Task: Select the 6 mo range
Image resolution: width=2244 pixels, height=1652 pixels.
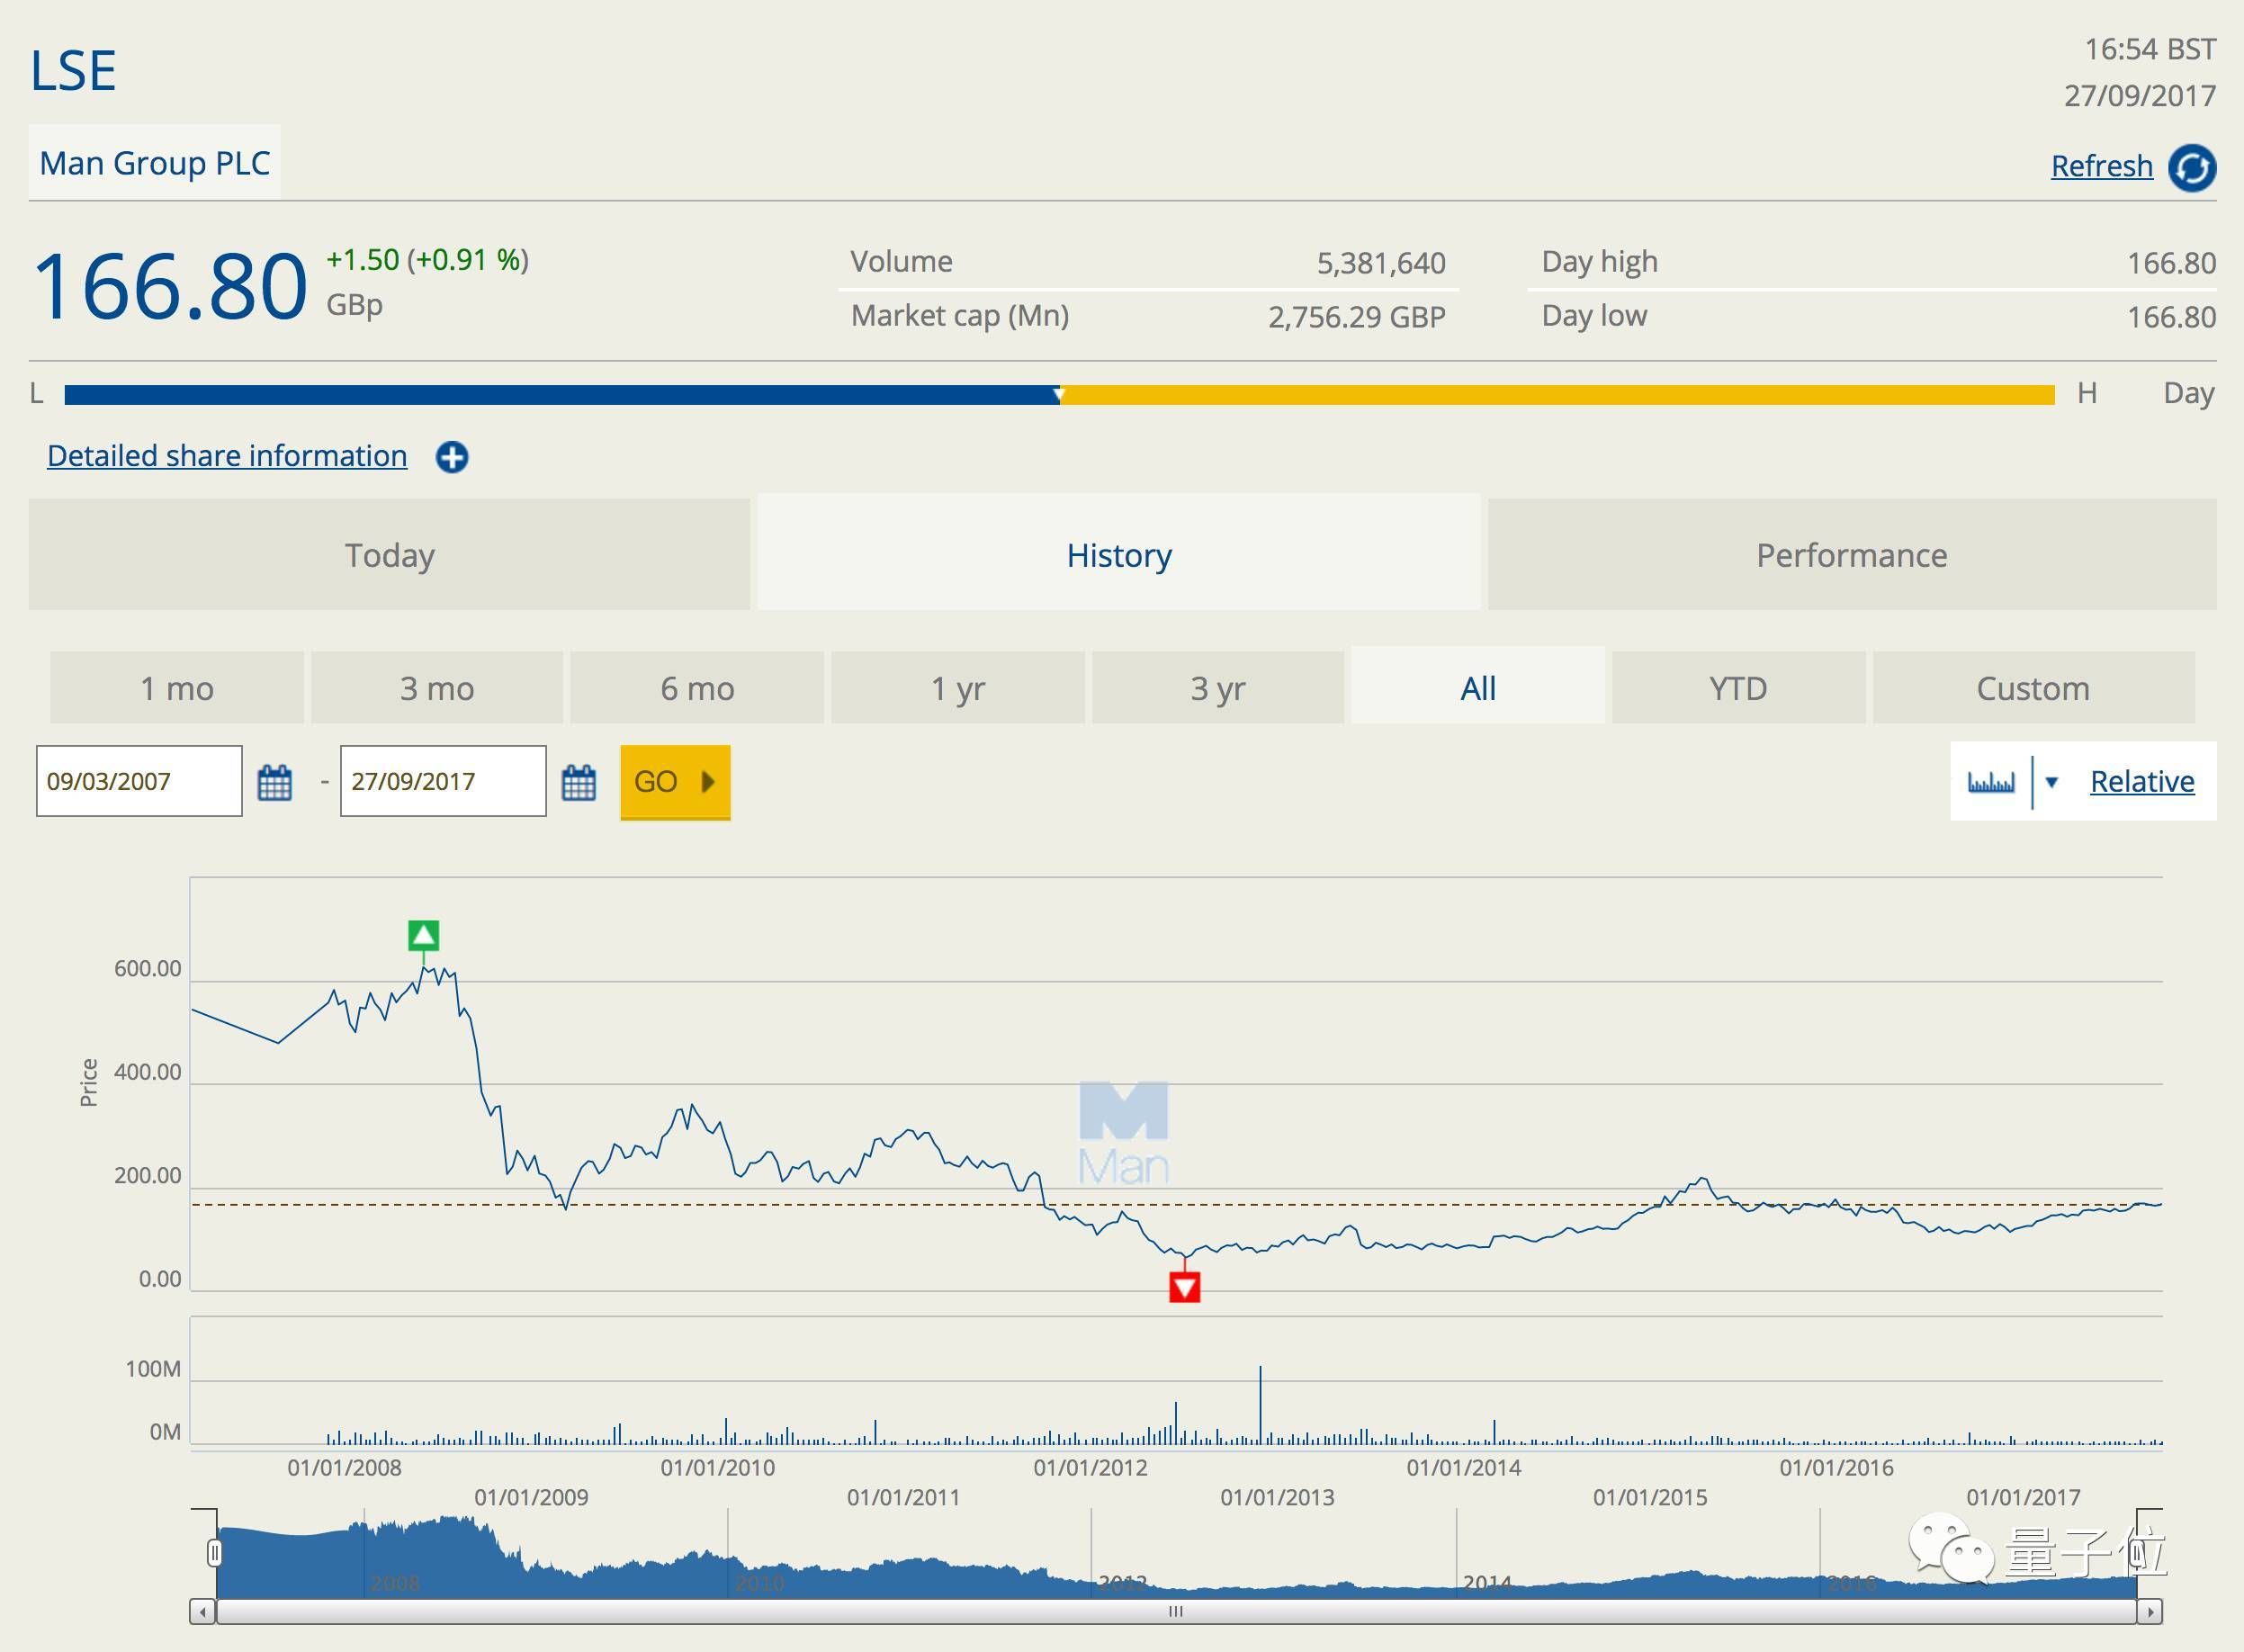Action: 697,688
